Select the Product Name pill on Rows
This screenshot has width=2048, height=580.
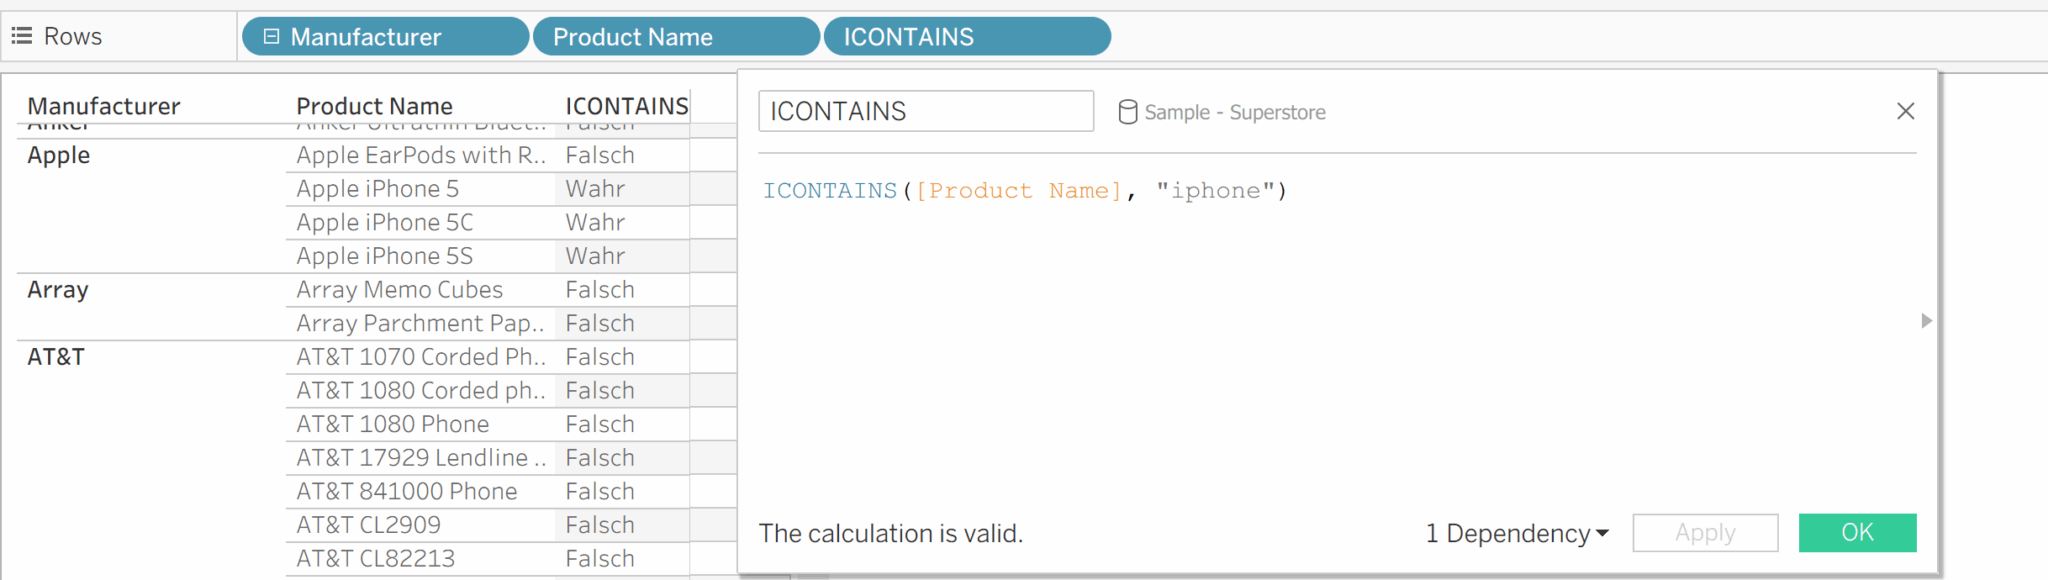[676, 36]
